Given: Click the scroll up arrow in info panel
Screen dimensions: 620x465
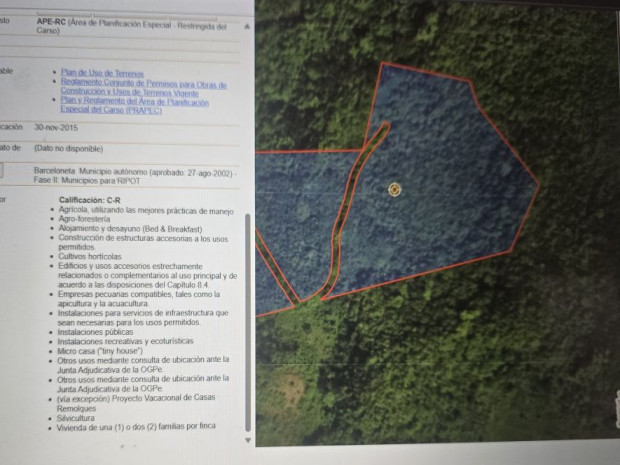Looking at the screenshot, I should coord(246,26).
